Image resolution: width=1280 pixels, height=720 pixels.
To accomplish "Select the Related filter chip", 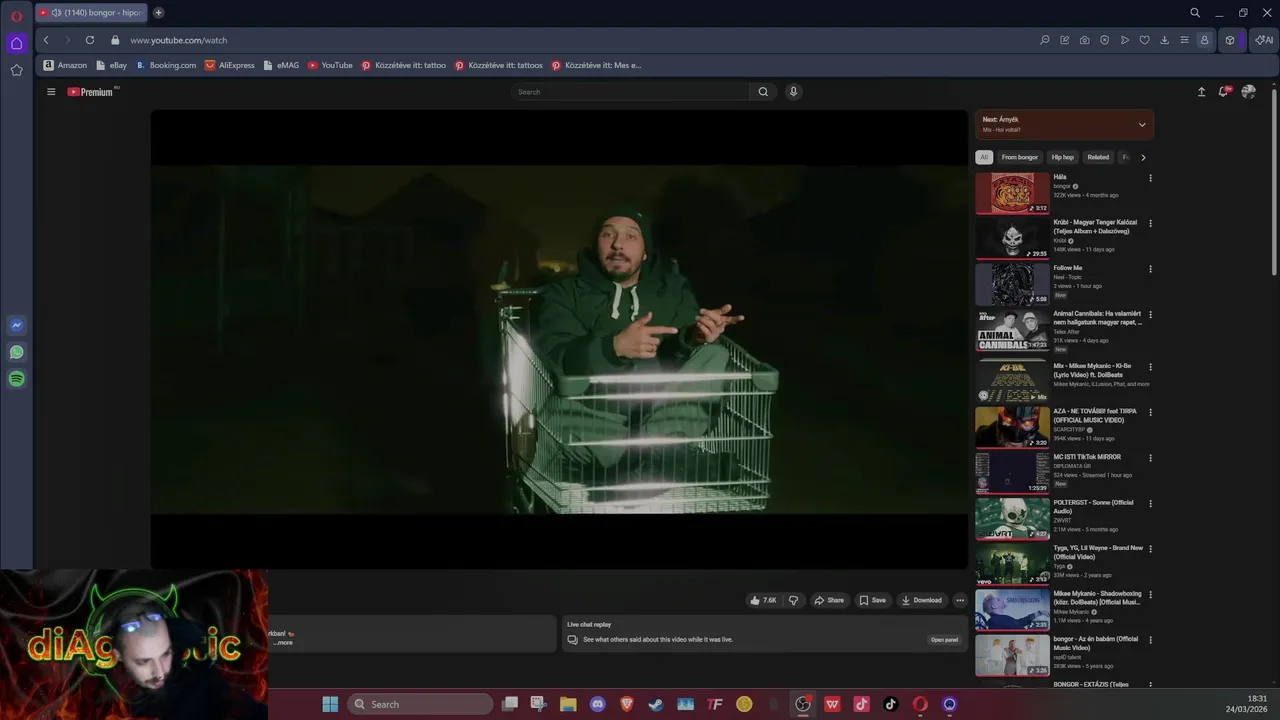I will click(1098, 157).
